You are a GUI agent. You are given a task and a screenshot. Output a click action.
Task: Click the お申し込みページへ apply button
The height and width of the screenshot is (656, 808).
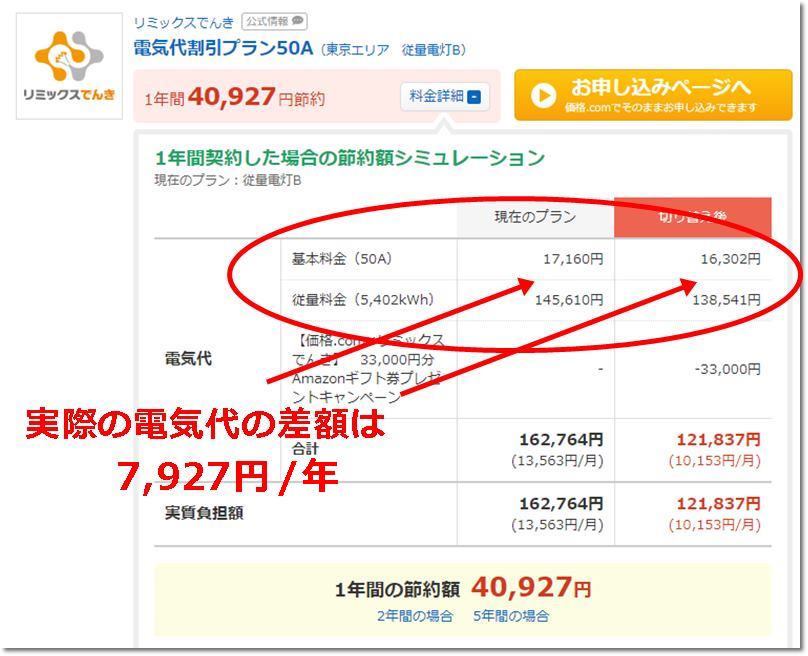pos(653,95)
